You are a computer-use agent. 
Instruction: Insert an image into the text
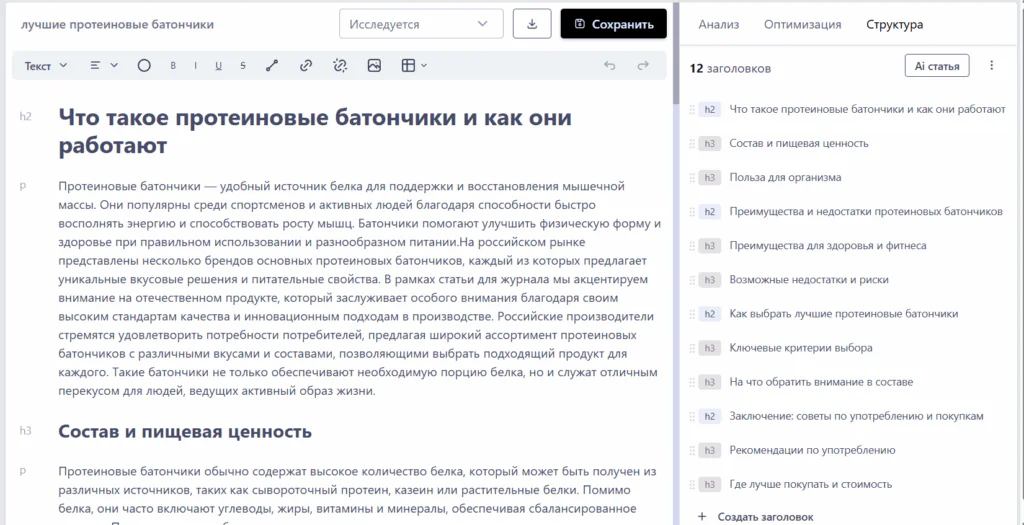tap(374, 65)
